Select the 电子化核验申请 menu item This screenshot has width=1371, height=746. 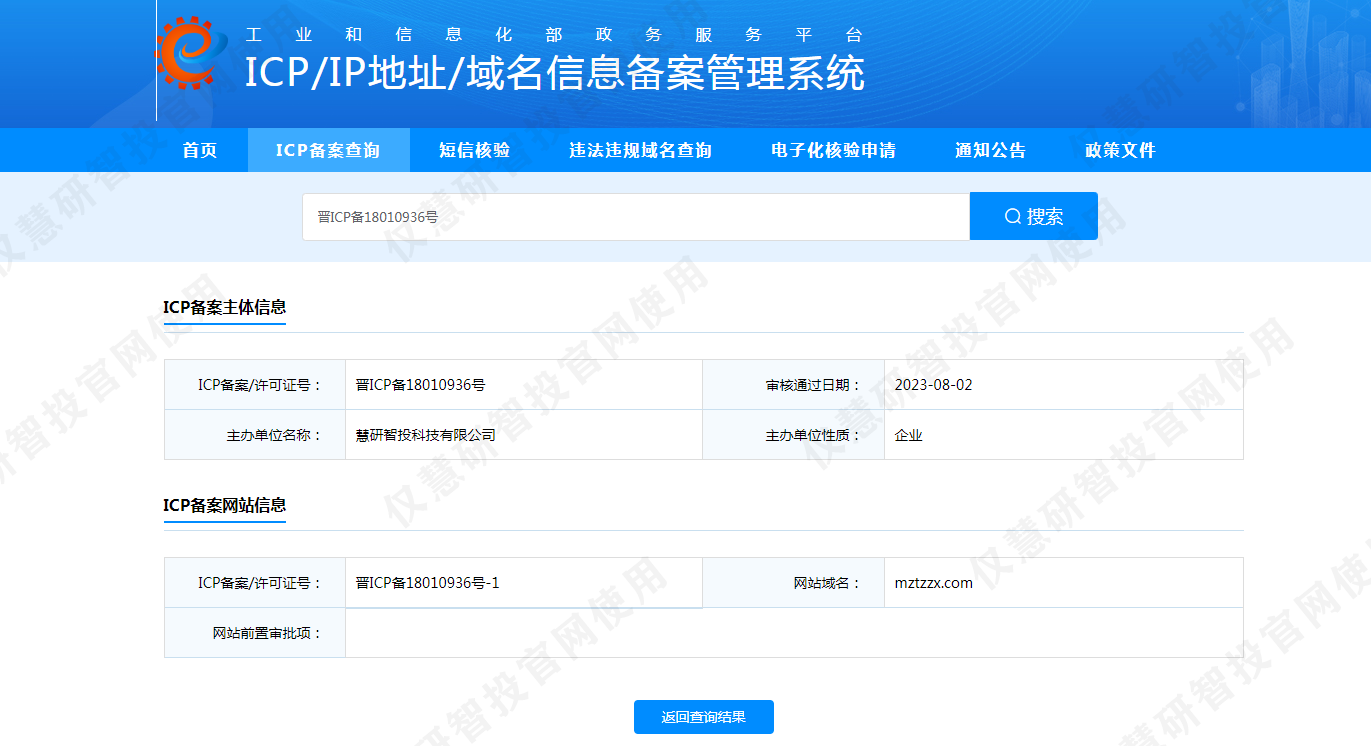click(833, 150)
